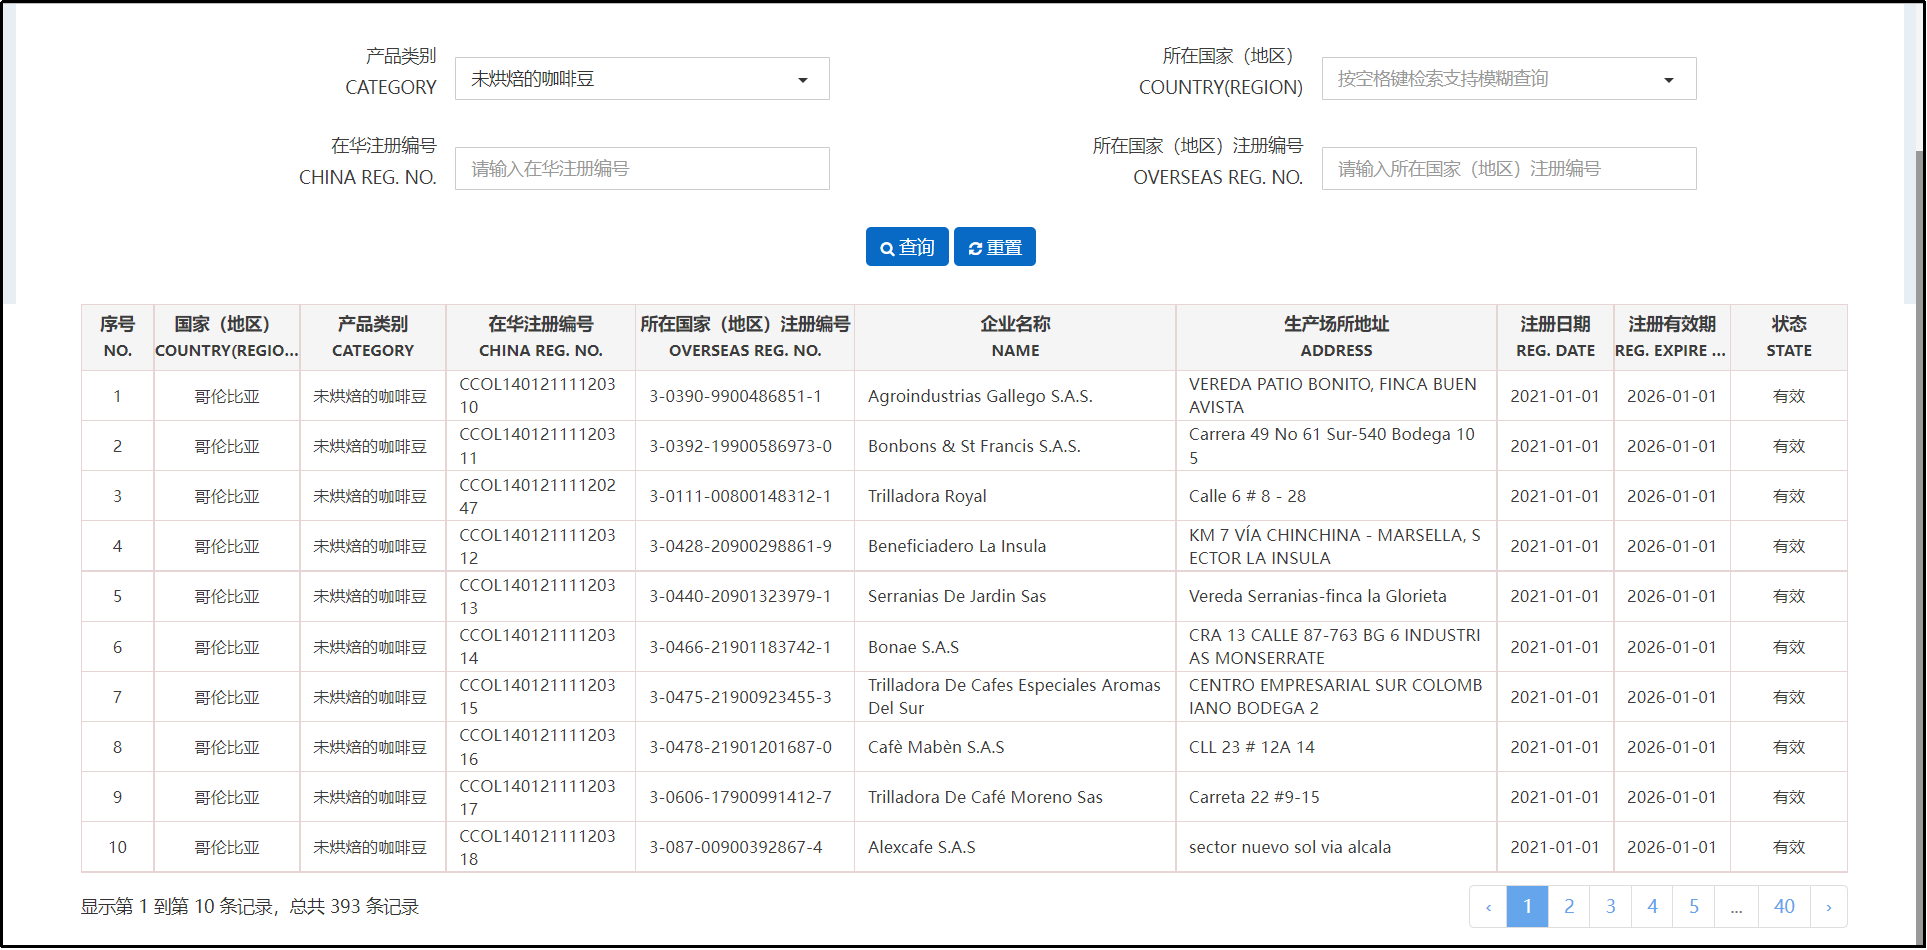
Task: Click overseas reg no 3-0111-00800148312-1
Action: pyautogui.click(x=740, y=496)
